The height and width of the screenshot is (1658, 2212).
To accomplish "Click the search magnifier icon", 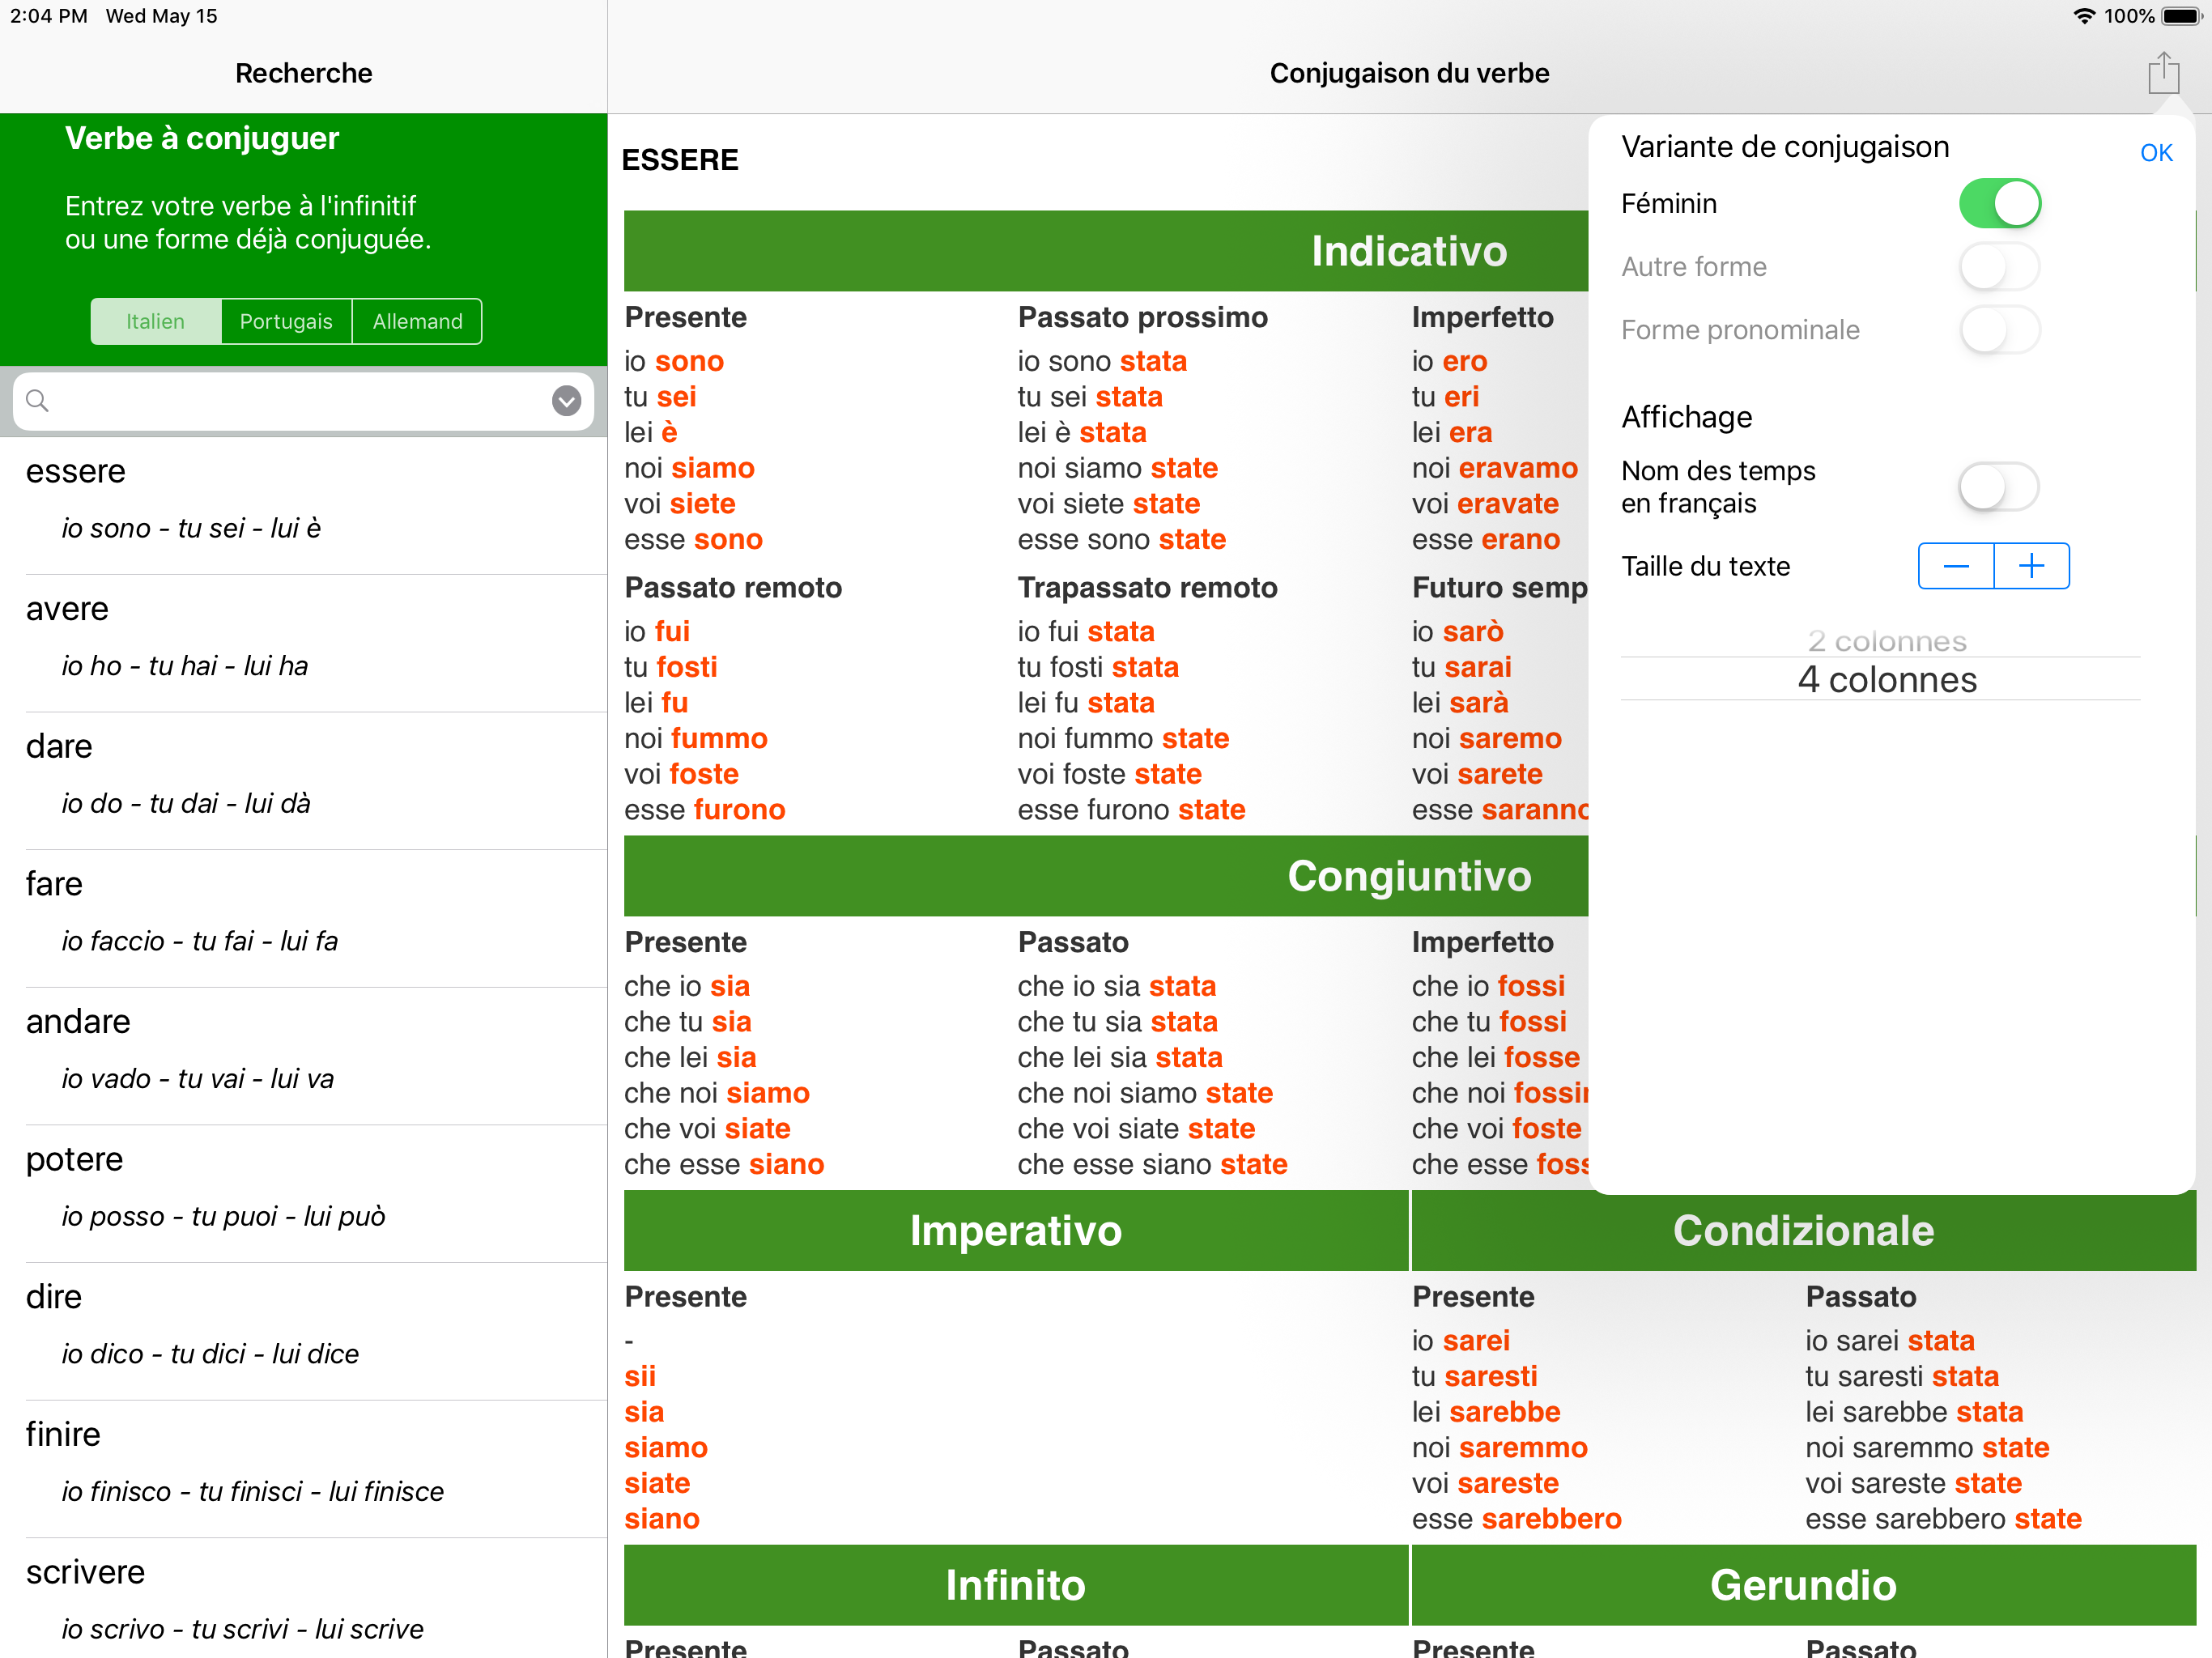I will pyautogui.click(x=37, y=401).
